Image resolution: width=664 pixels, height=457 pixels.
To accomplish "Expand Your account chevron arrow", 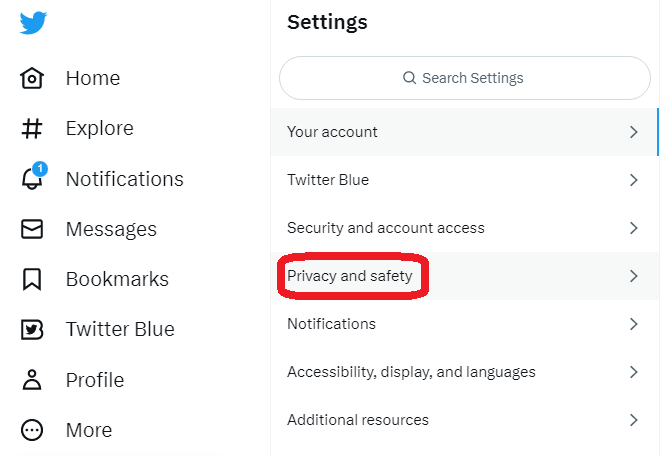I will pos(634,132).
